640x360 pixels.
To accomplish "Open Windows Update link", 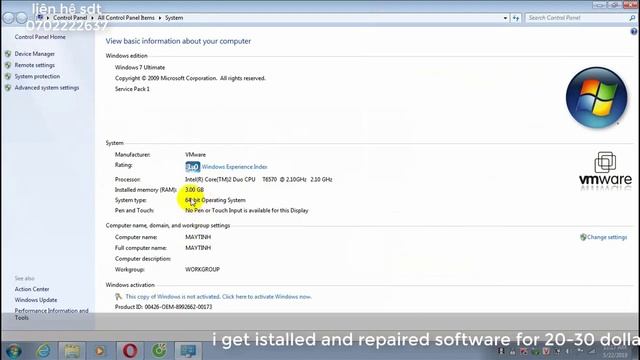I will [36, 300].
